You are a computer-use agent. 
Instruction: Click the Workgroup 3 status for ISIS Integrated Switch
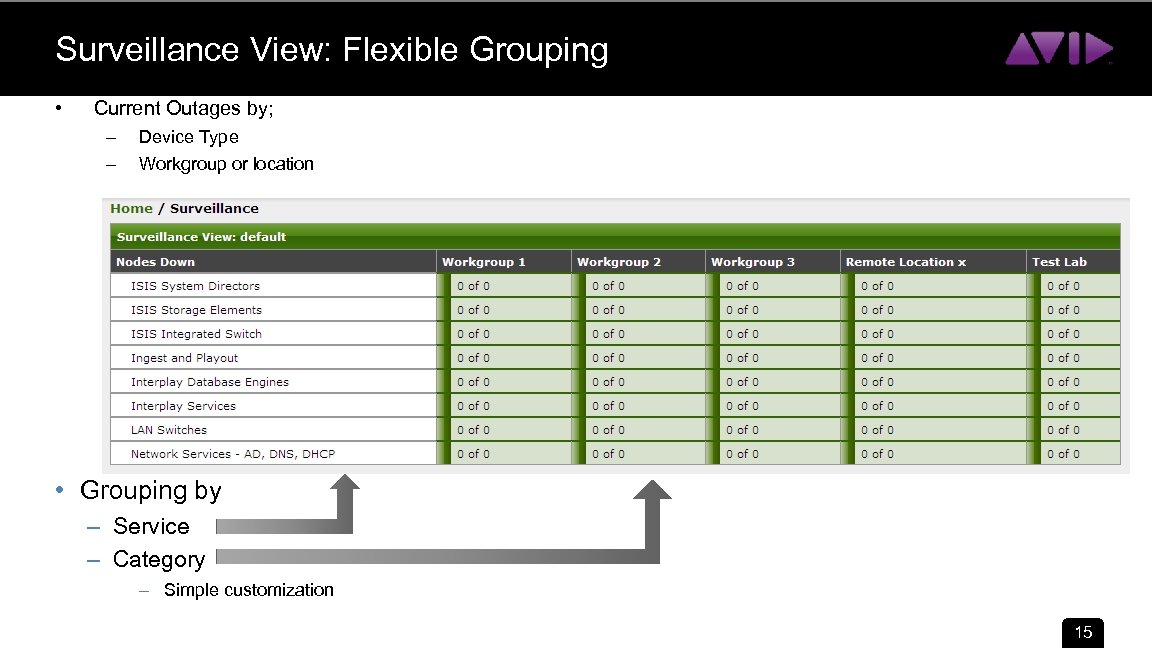pyautogui.click(x=781, y=333)
